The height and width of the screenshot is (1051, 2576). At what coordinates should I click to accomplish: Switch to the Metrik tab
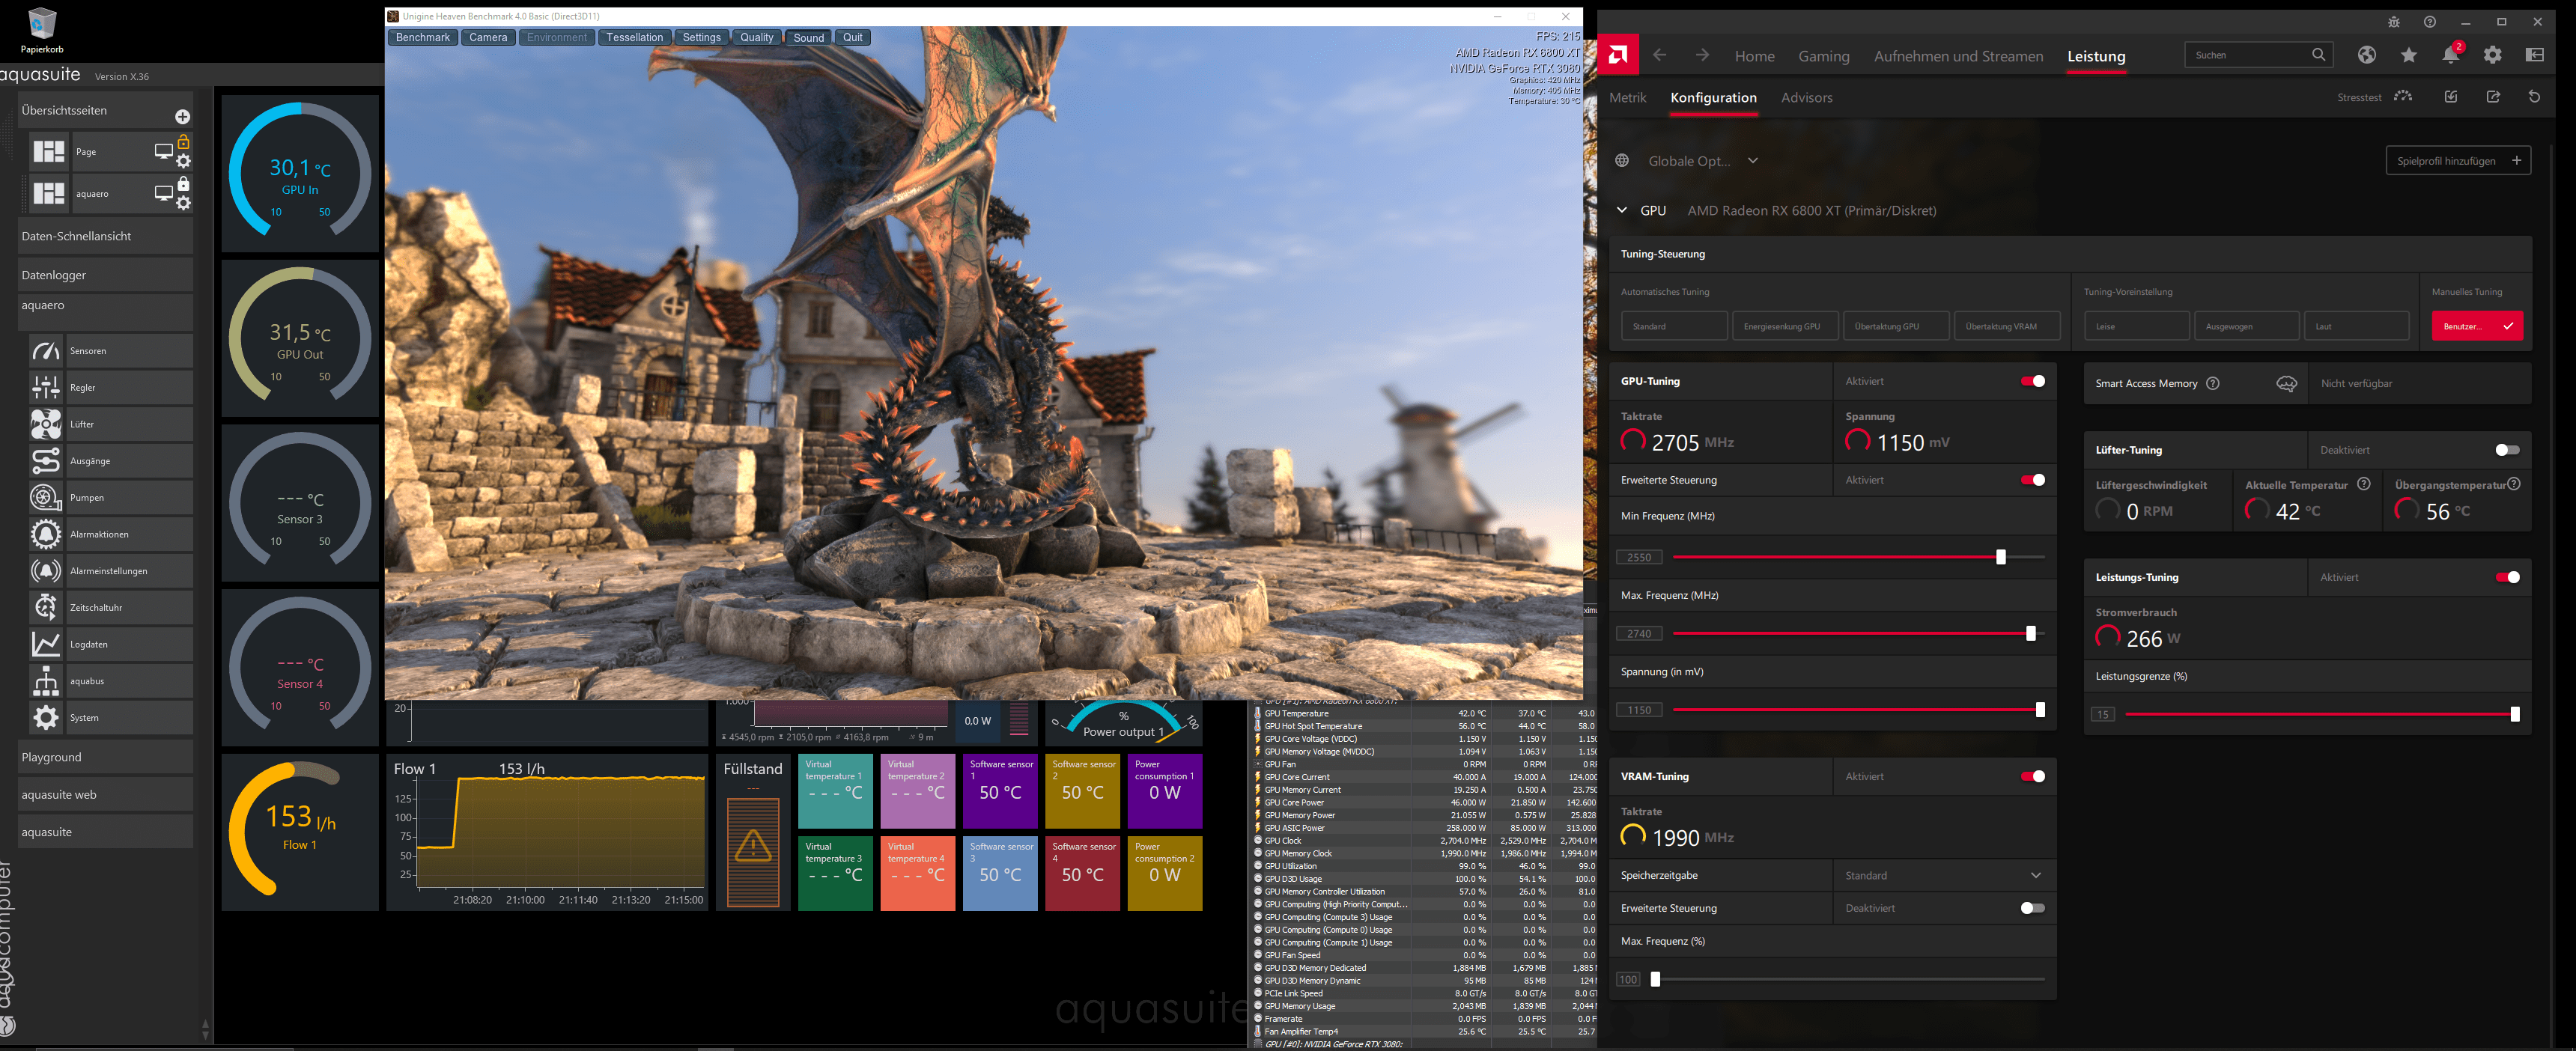1627,98
